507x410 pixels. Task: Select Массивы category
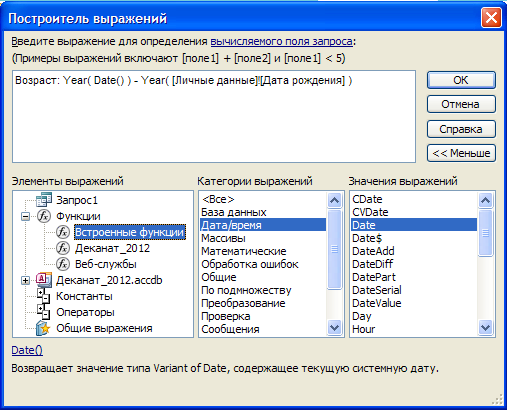coord(263,238)
